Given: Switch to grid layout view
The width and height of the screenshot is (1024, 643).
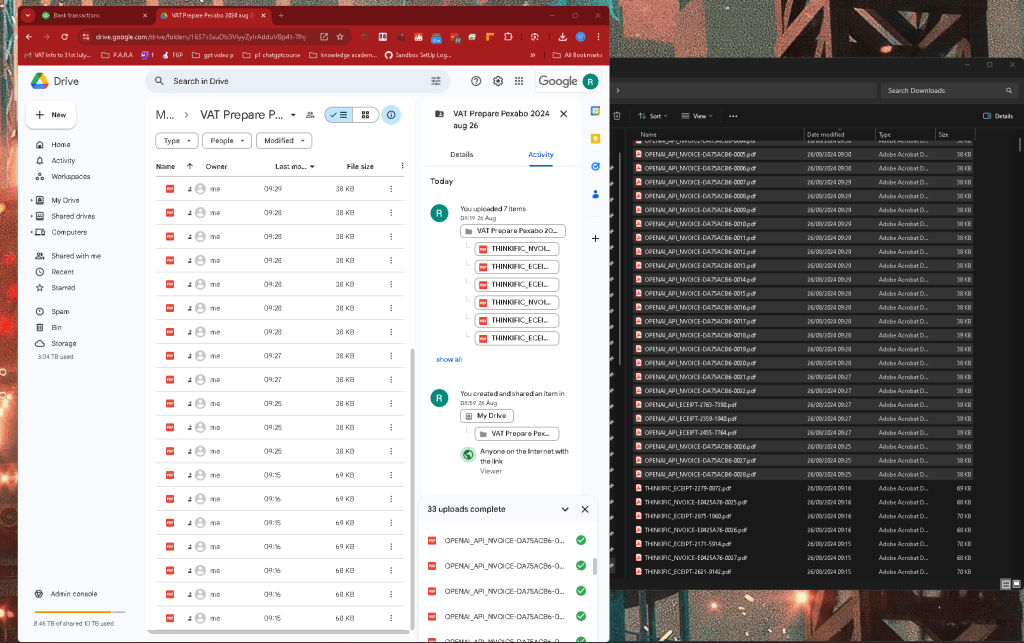Looking at the screenshot, I should pos(365,115).
